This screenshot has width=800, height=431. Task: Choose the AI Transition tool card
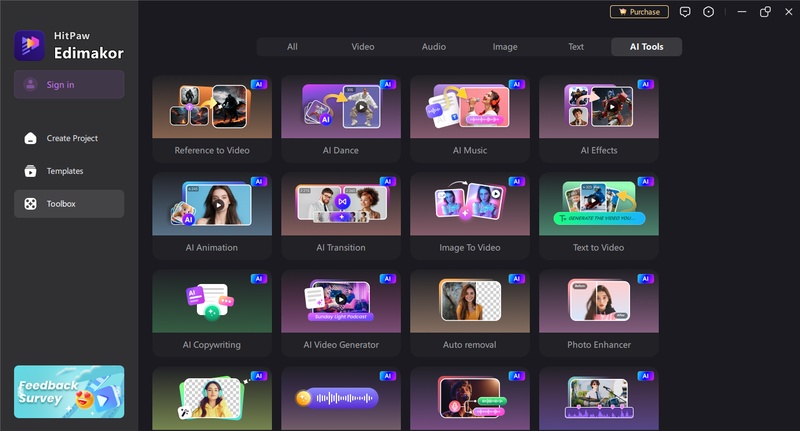(341, 216)
